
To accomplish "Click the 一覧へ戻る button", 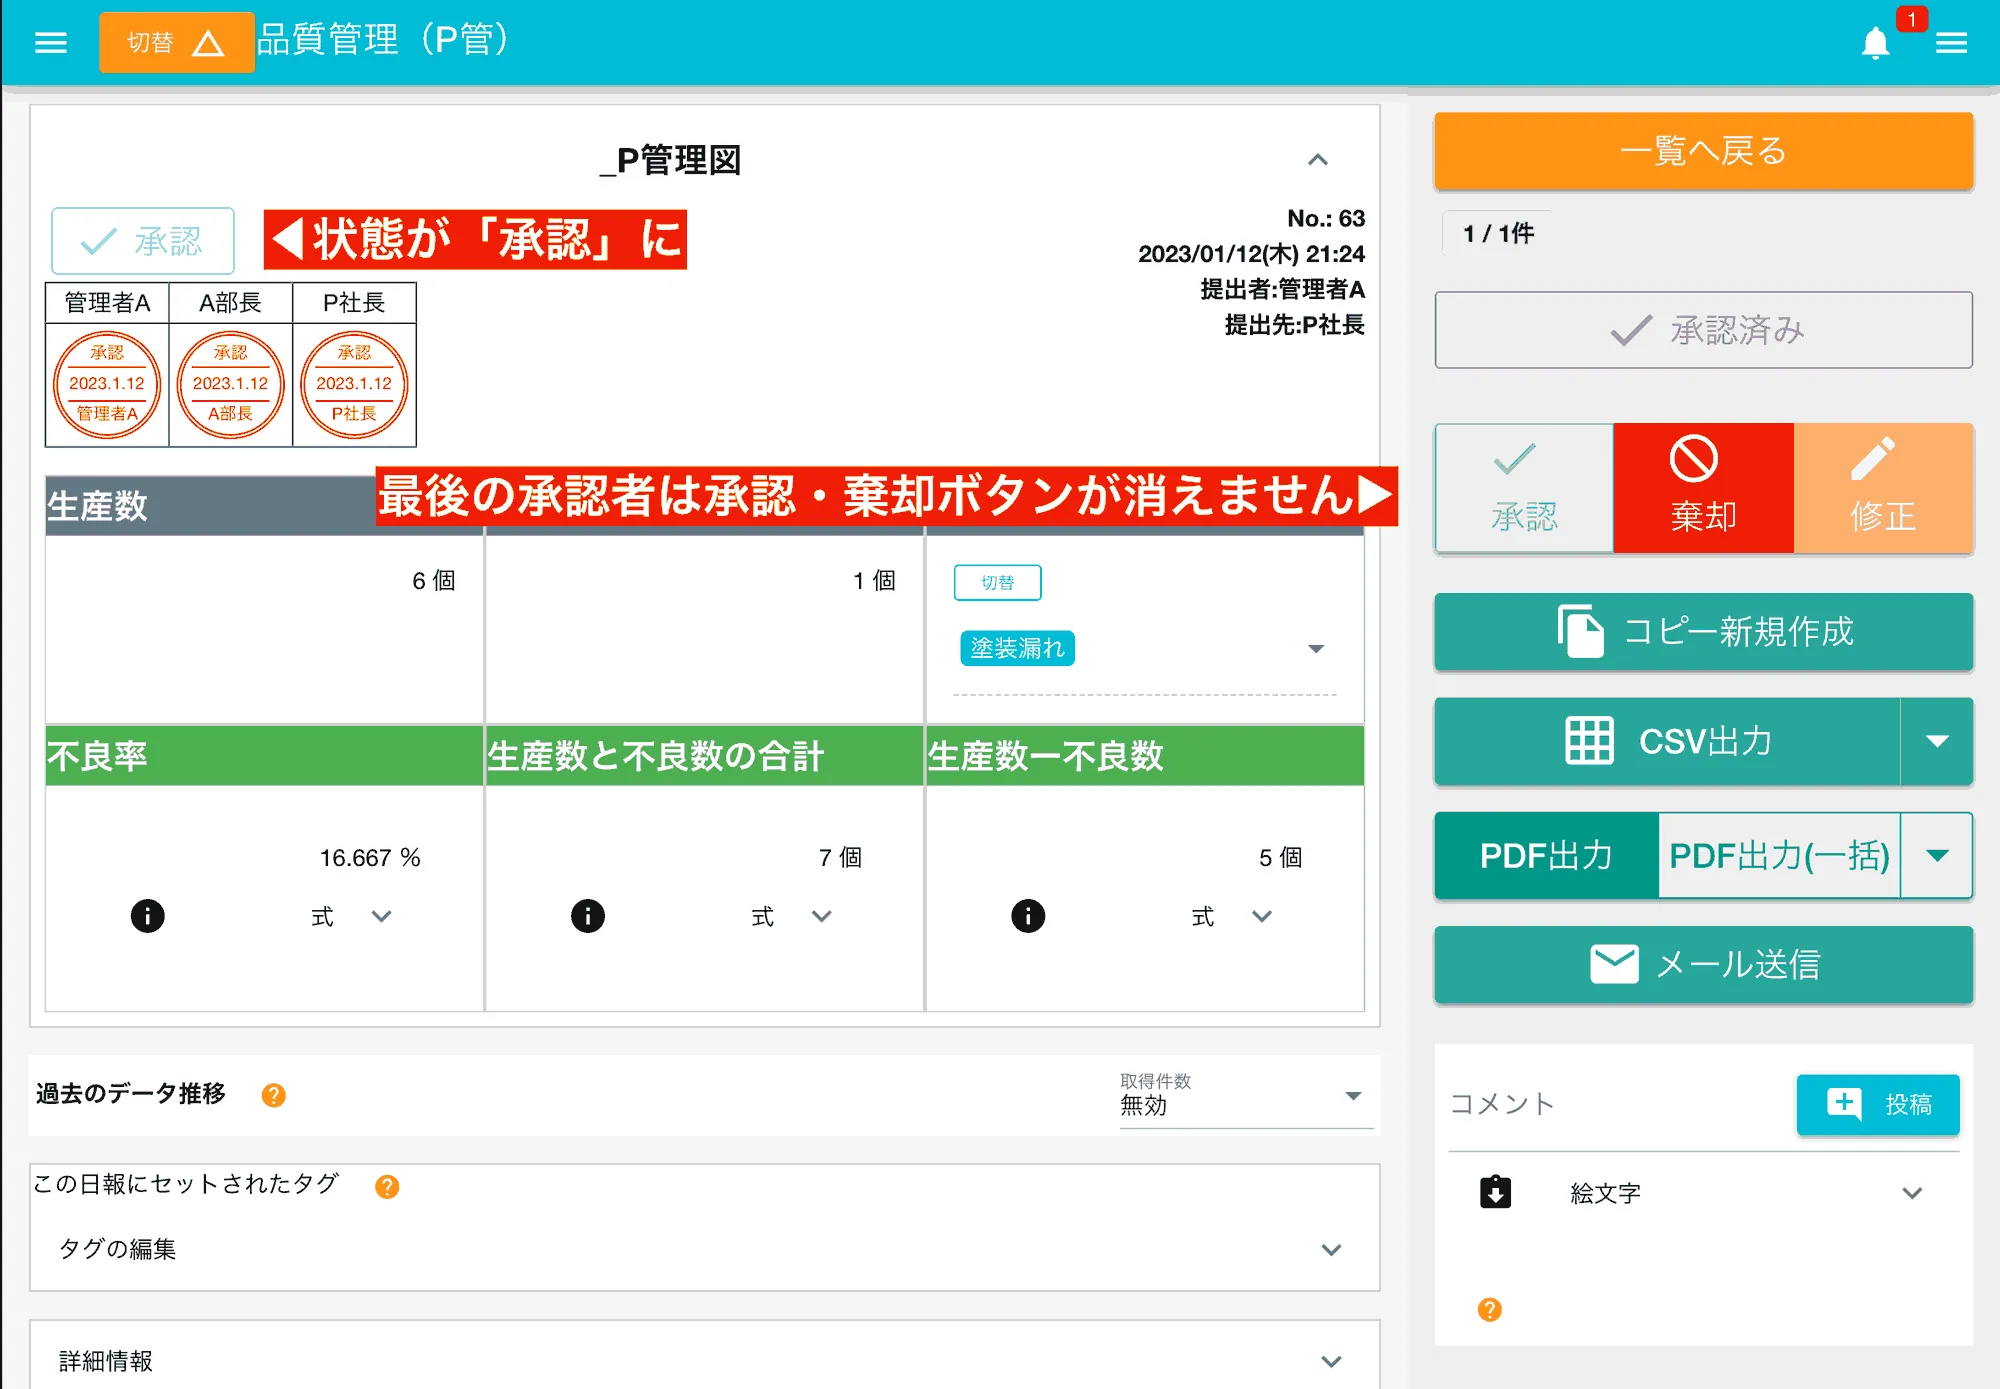I will click(1703, 151).
